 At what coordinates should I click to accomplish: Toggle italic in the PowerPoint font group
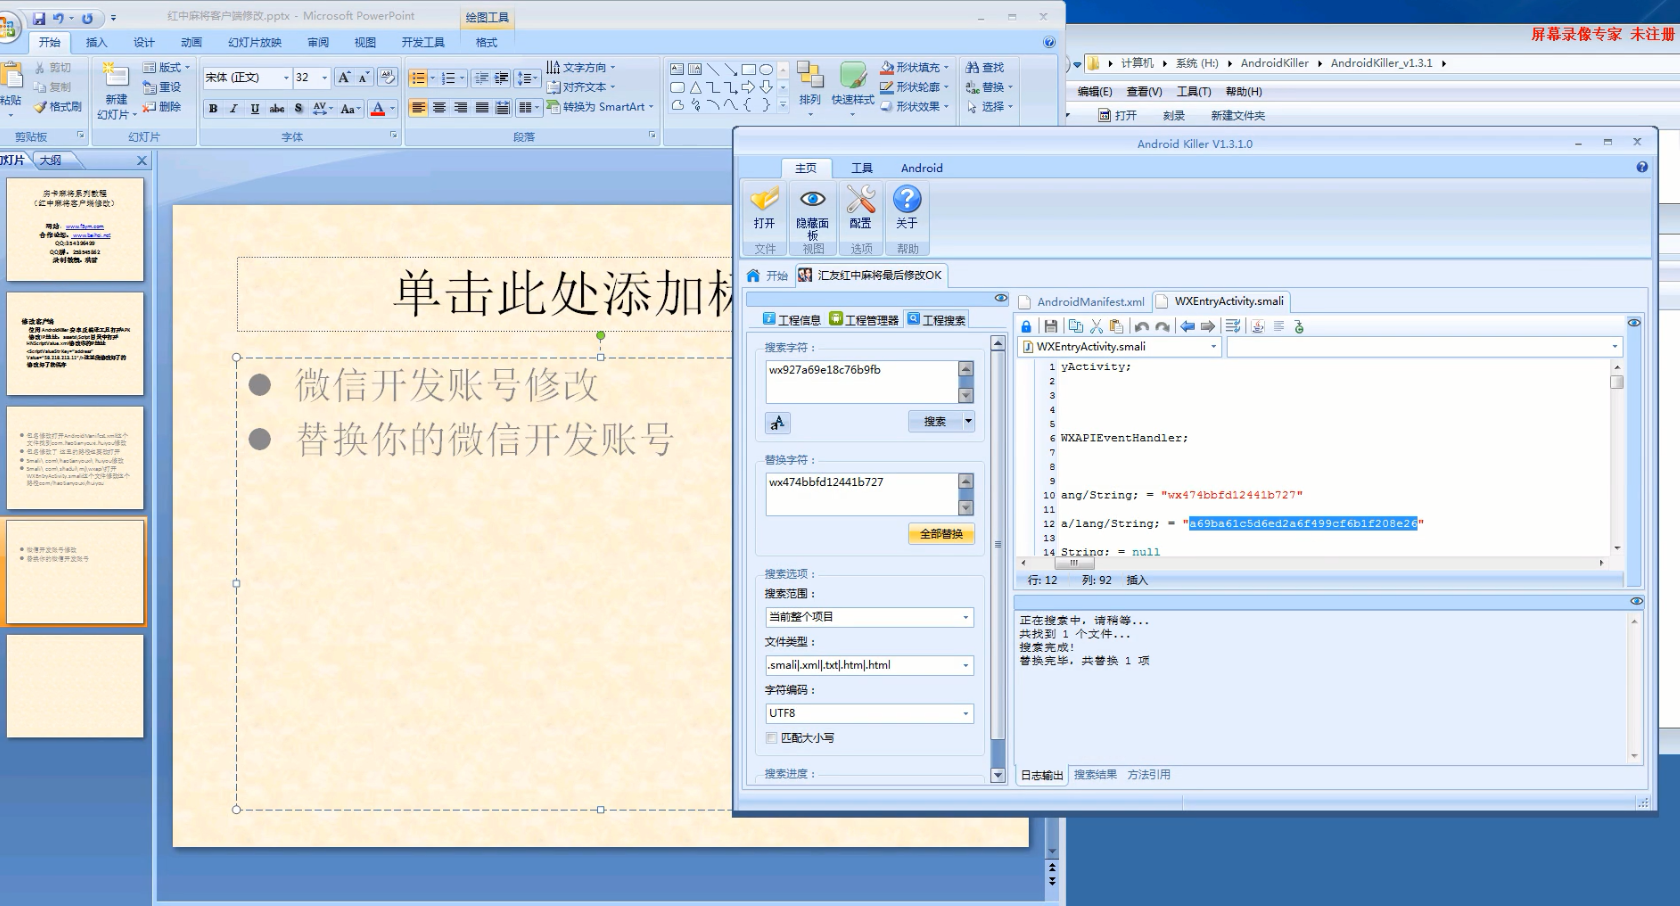coord(234,108)
